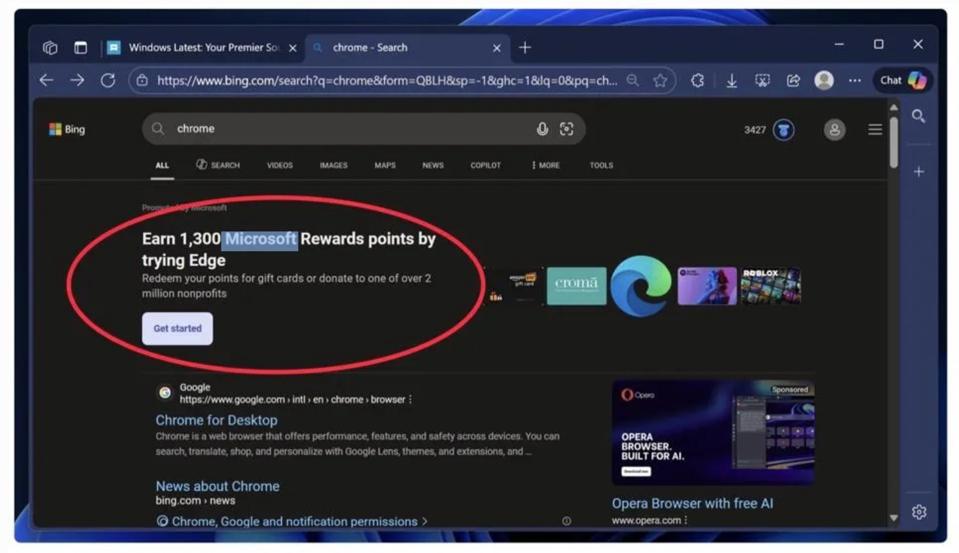The height and width of the screenshot is (553, 959).
Task: Click the sidebar plus icon
Action: (919, 172)
